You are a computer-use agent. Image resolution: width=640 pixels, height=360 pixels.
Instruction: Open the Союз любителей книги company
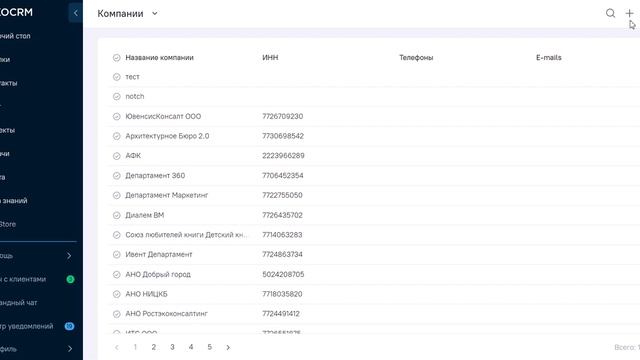pyautogui.click(x=186, y=235)
